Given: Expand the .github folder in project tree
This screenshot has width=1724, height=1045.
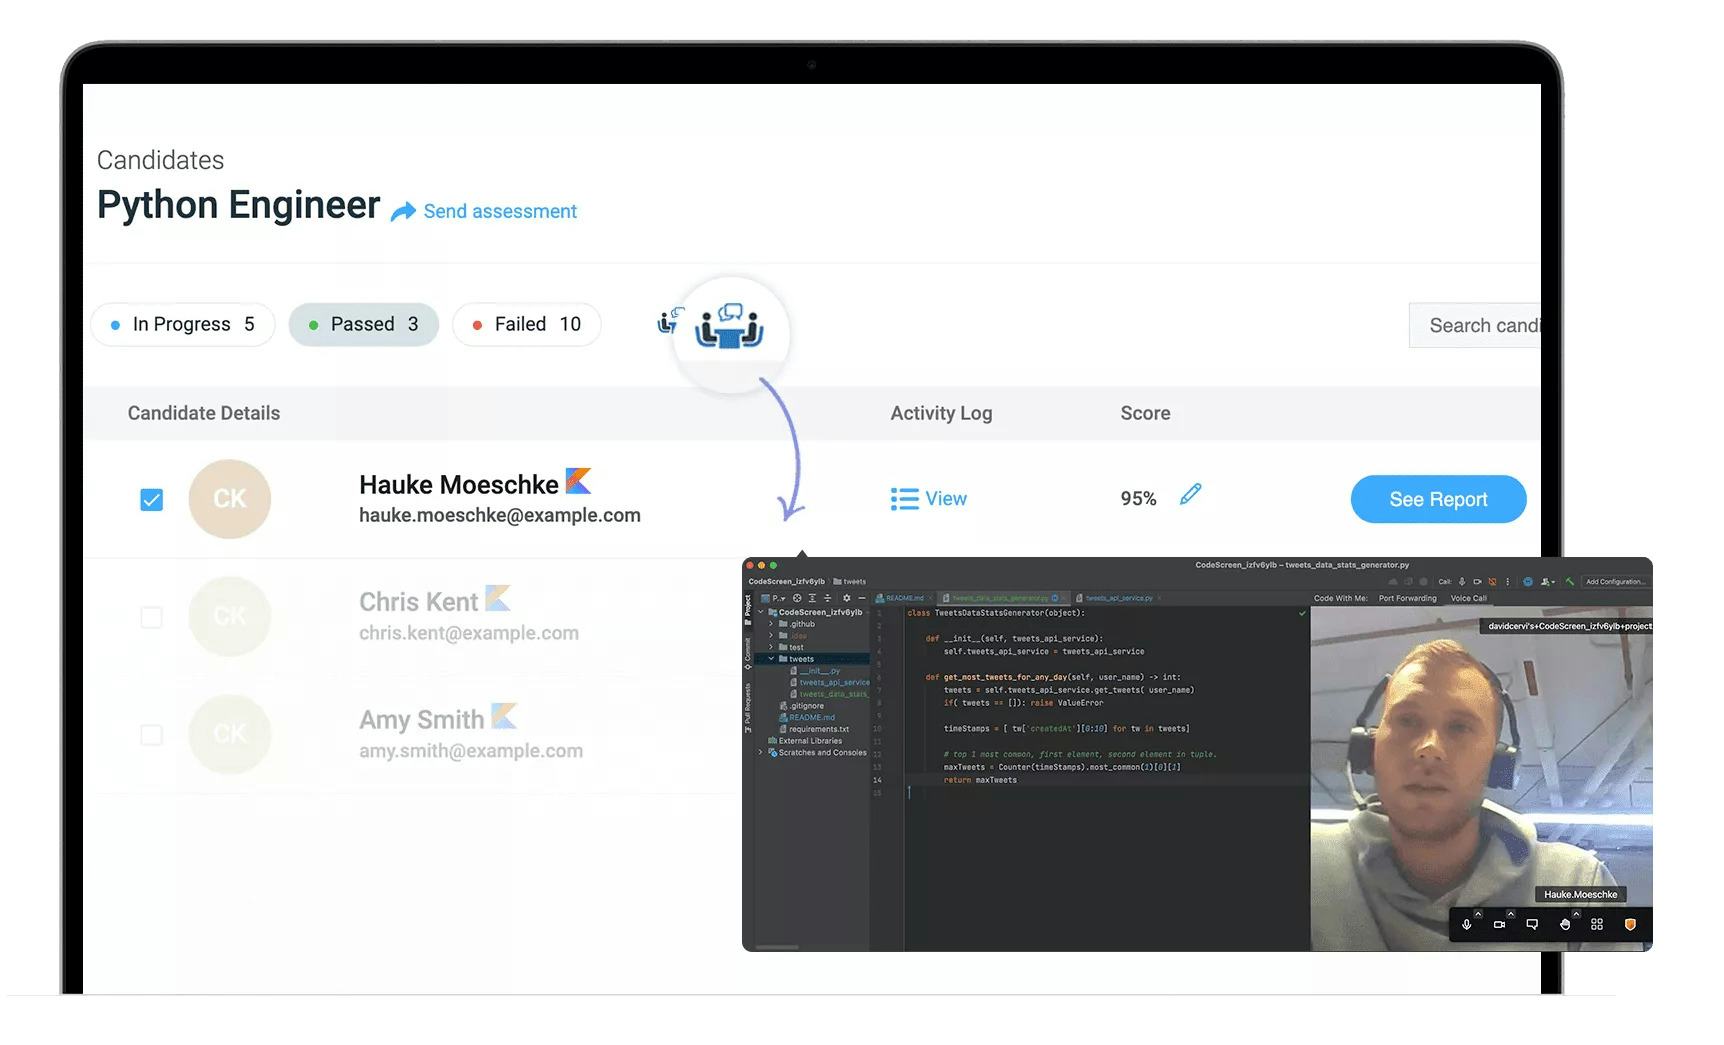Looking at the screenshot, I should click(x=771, y=624).
